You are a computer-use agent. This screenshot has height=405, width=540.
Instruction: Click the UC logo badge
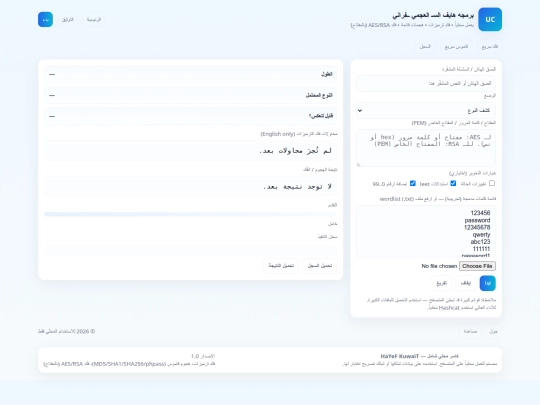[x=490, y=19]
